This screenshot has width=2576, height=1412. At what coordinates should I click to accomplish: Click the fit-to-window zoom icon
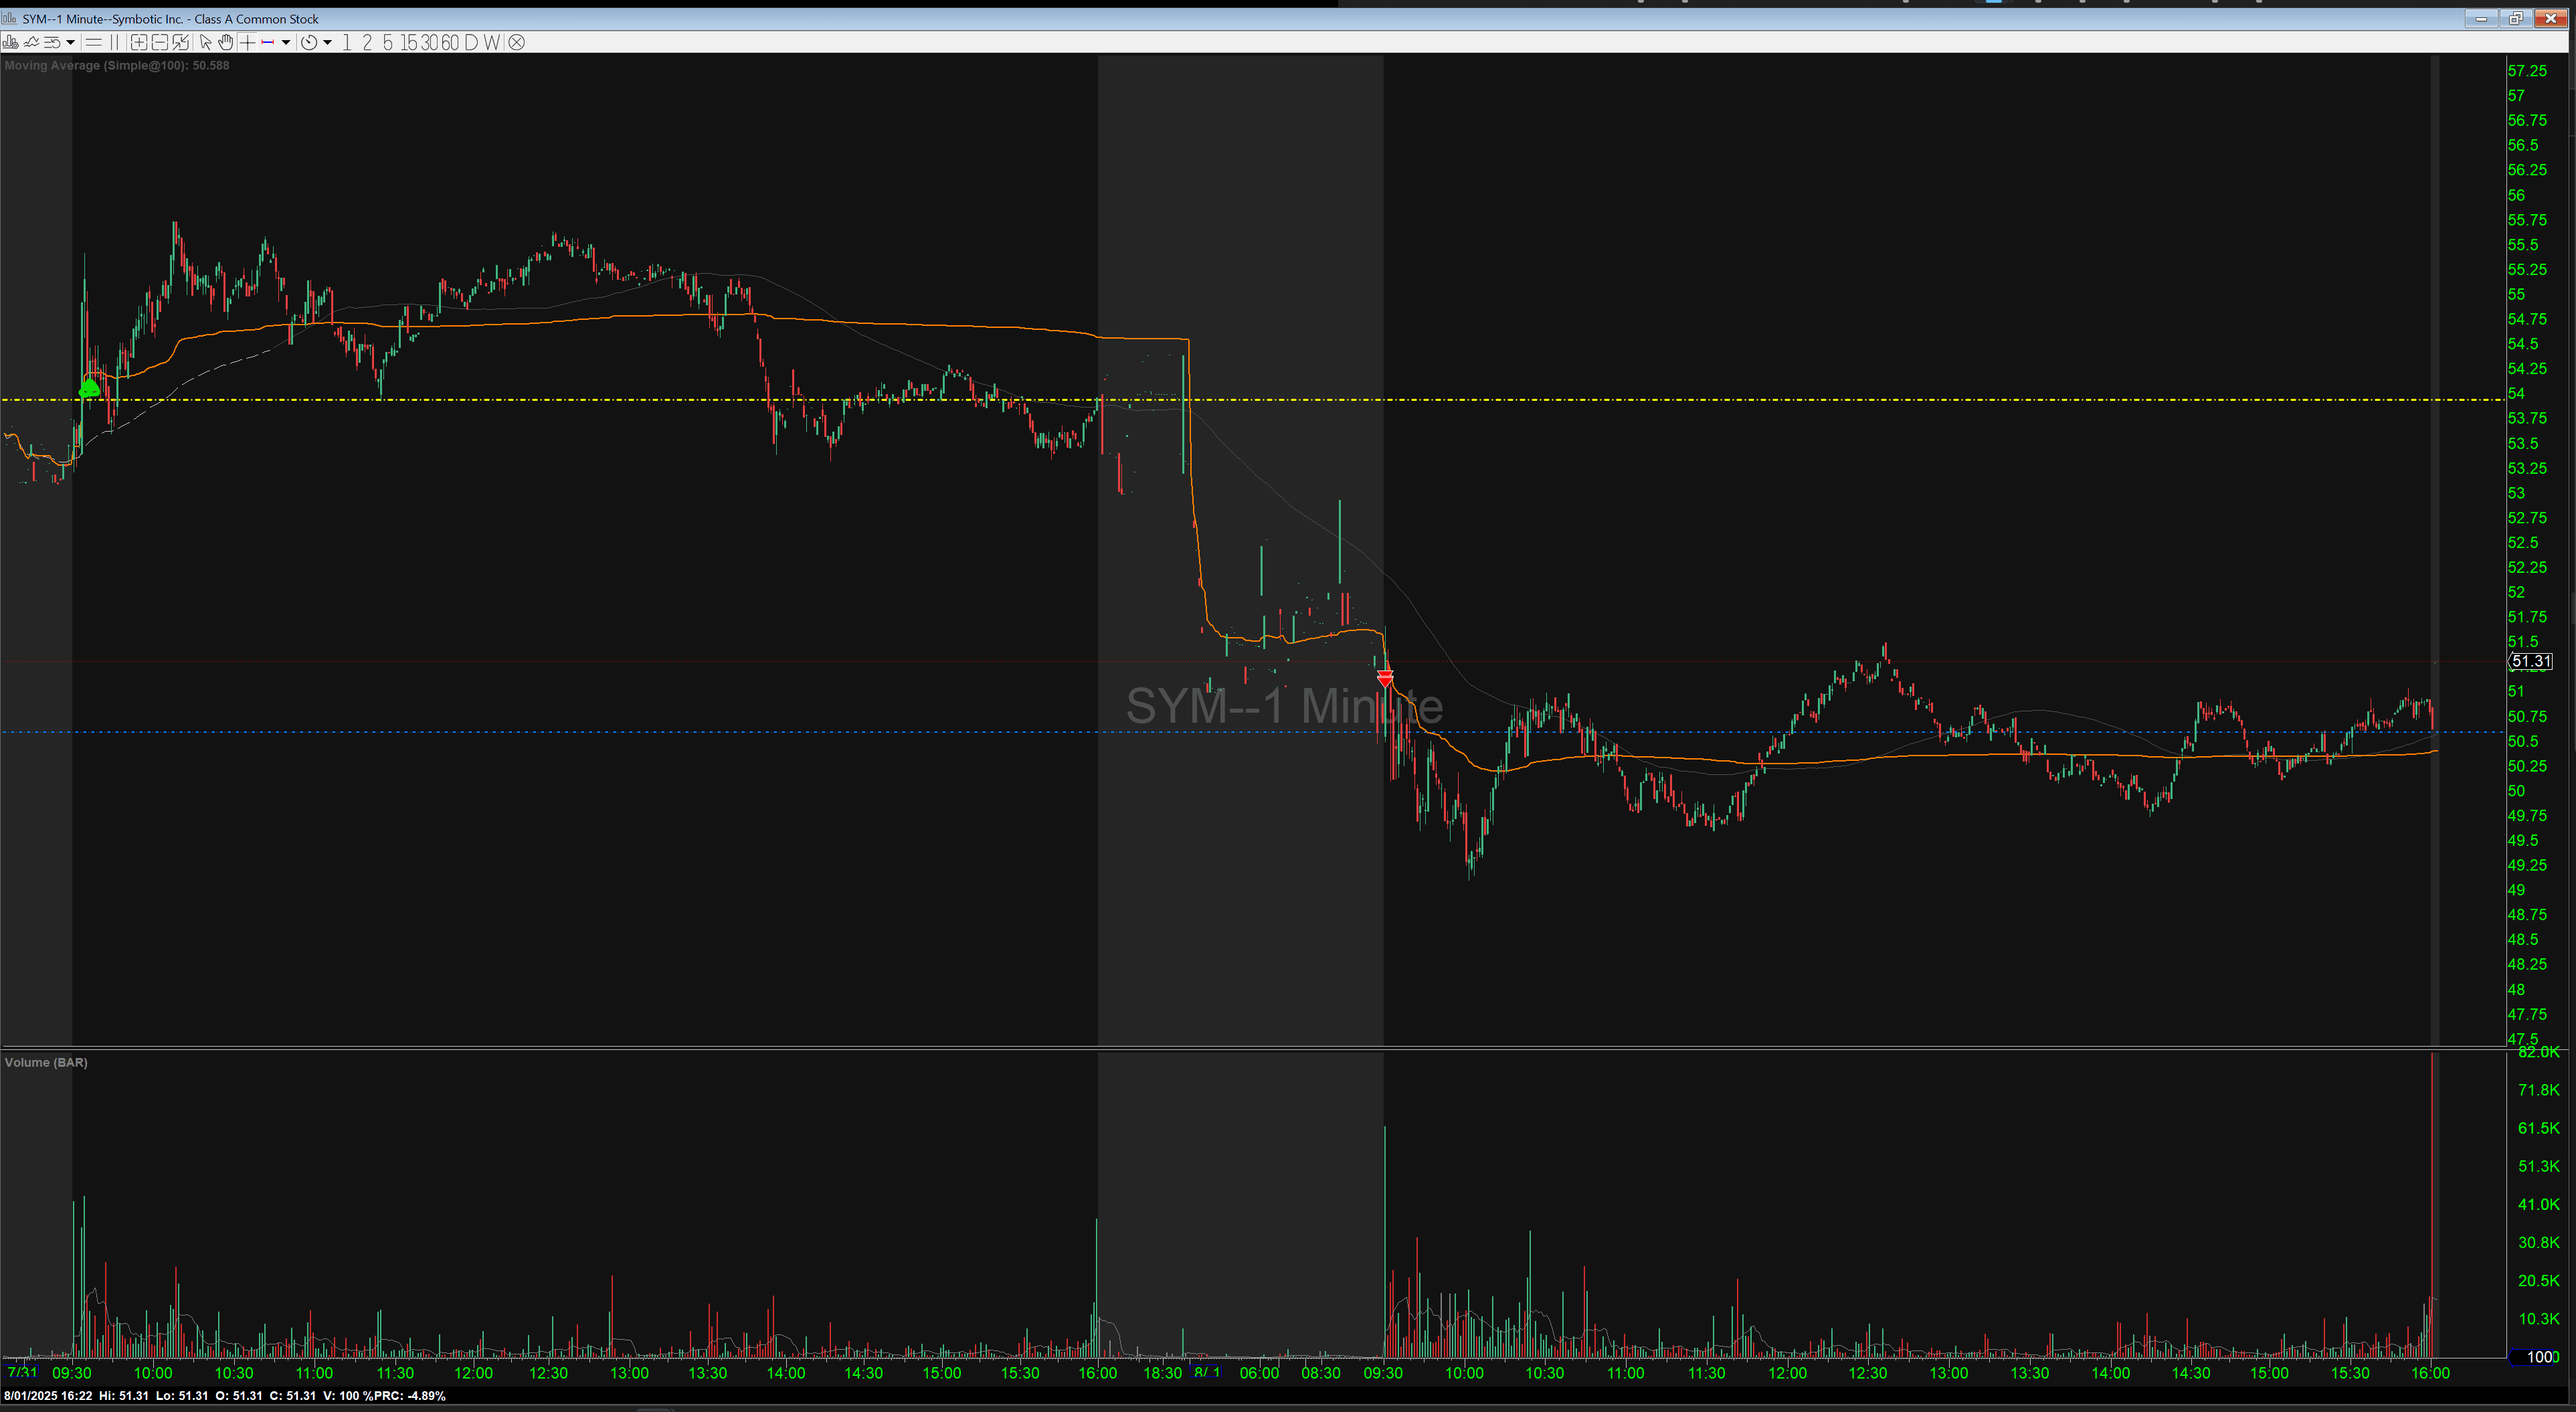[x=180, y=42]
